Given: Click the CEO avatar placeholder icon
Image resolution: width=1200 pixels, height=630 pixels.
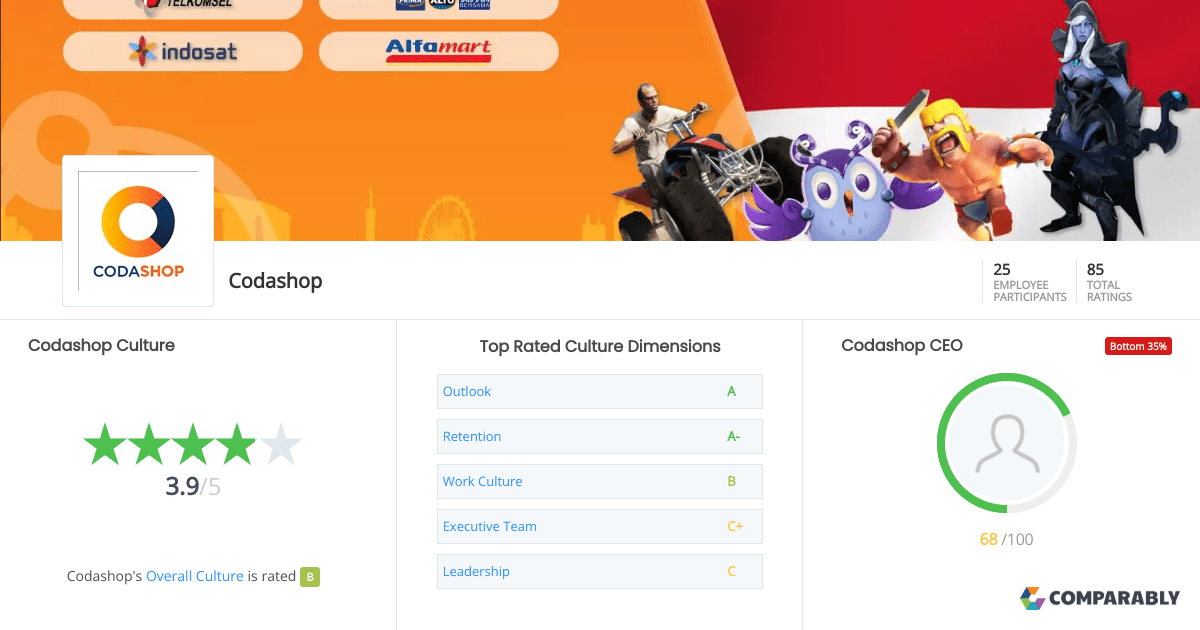Looking at the screenshot, I should pyautogui.click(x=1006, y=445).
